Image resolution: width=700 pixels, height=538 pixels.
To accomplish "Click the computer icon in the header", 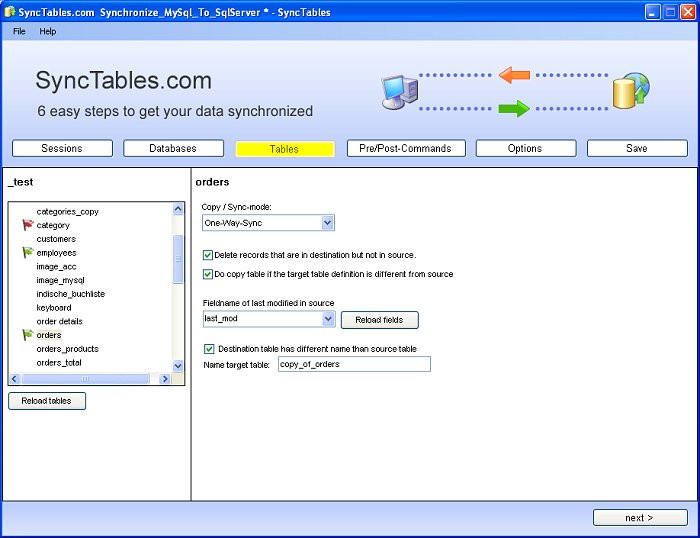I will pyautogui.click(x=400, y=92).
